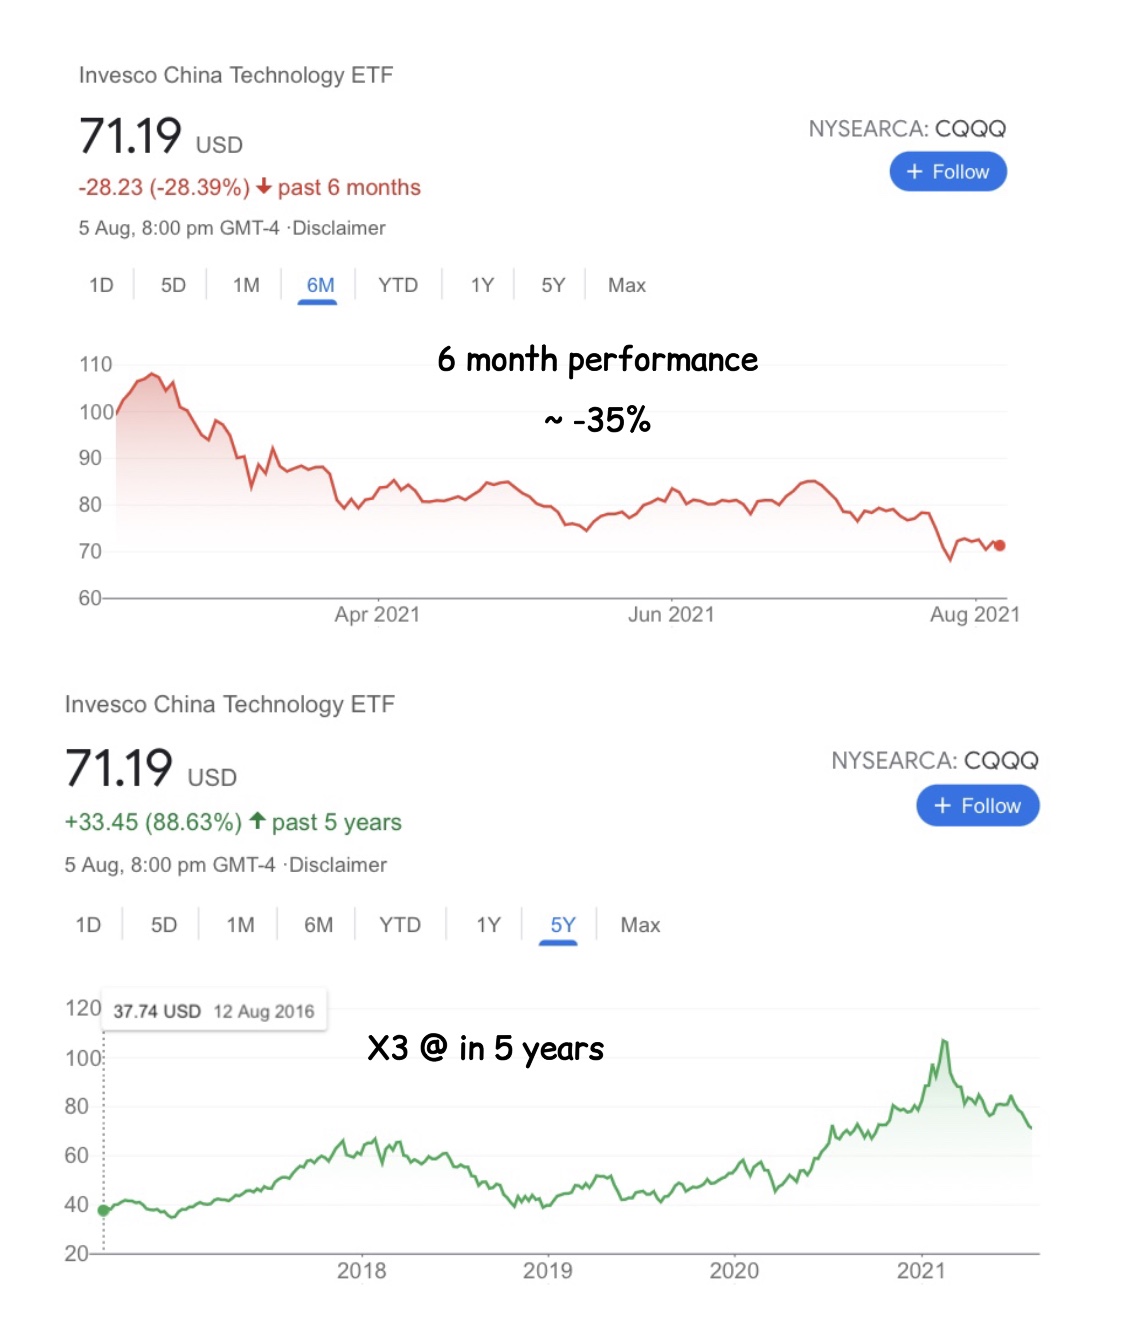The image size is (1143, 1337).
Task: Switch top chart to 1M range
Action: [246, 285]
